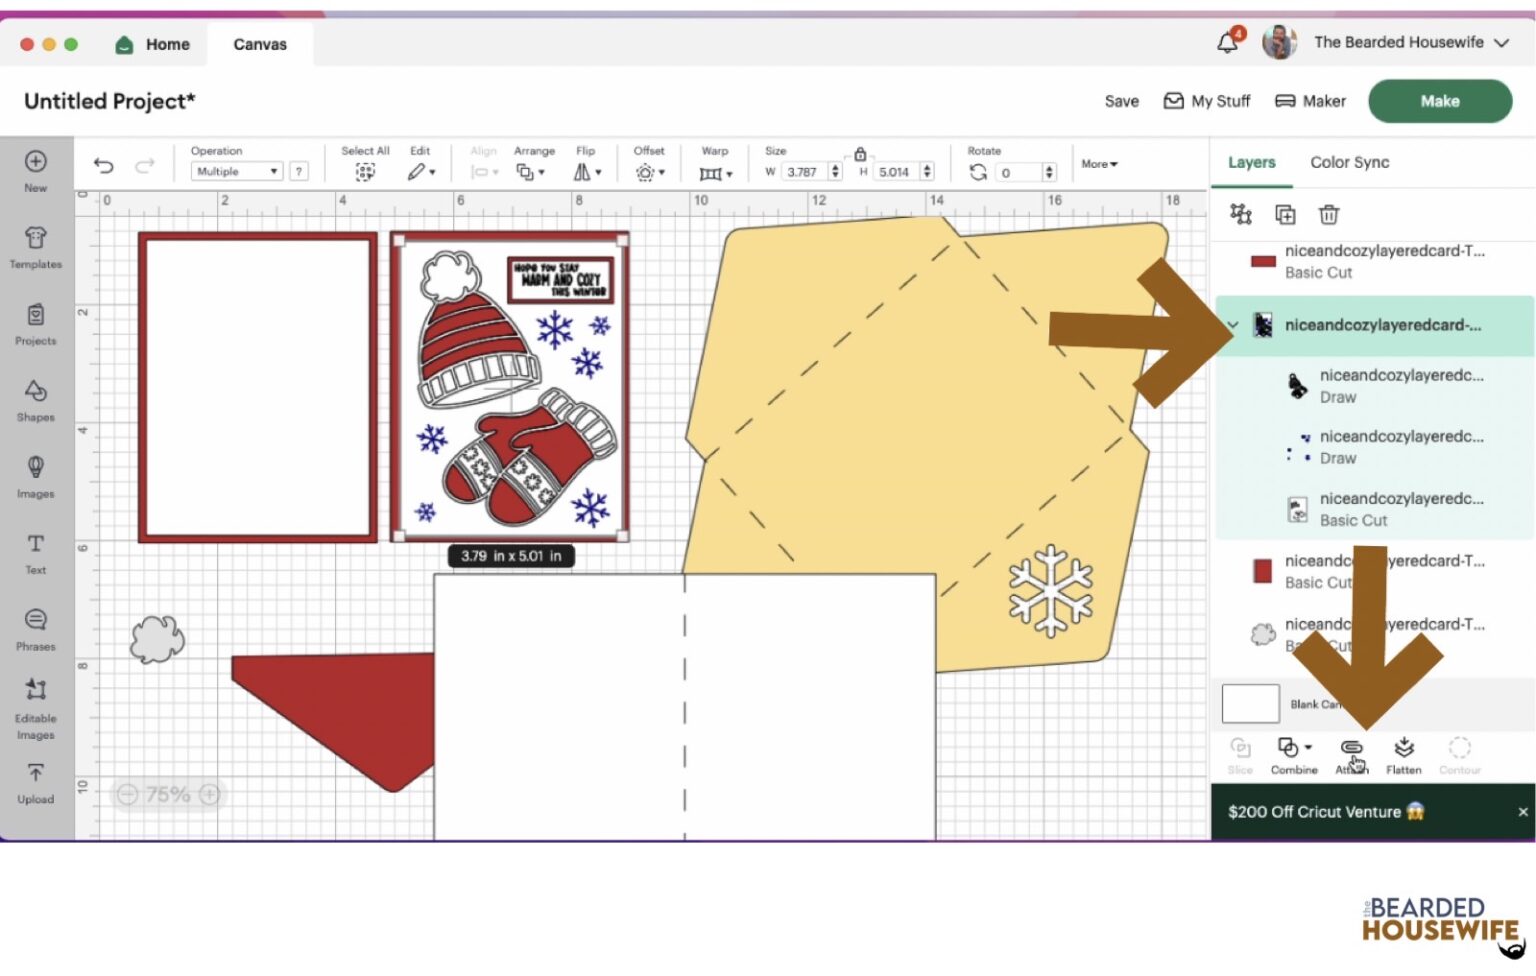Viewport: 1536px width, 976px height.
Task: Click the Rotate angle input field
Action: point(1019,173)
